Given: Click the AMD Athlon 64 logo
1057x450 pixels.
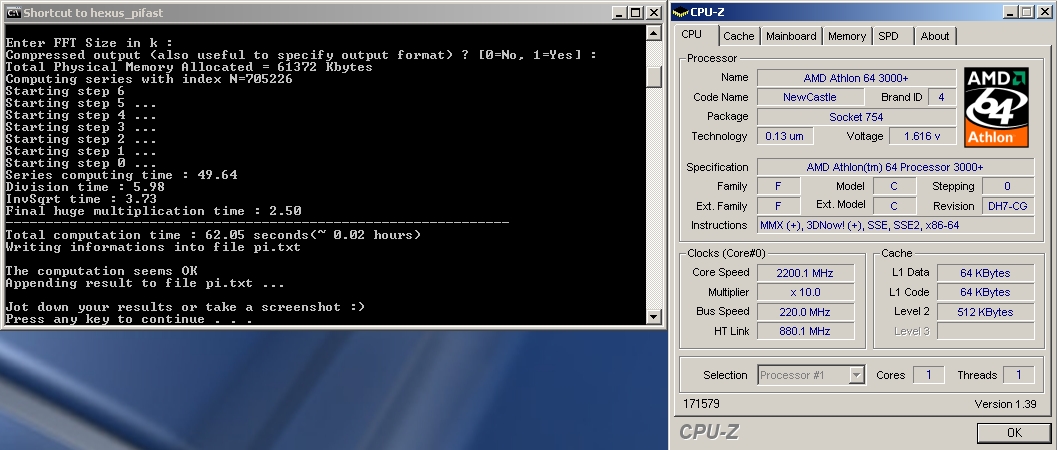Looking at the screenshot, I should coord(996,107).
